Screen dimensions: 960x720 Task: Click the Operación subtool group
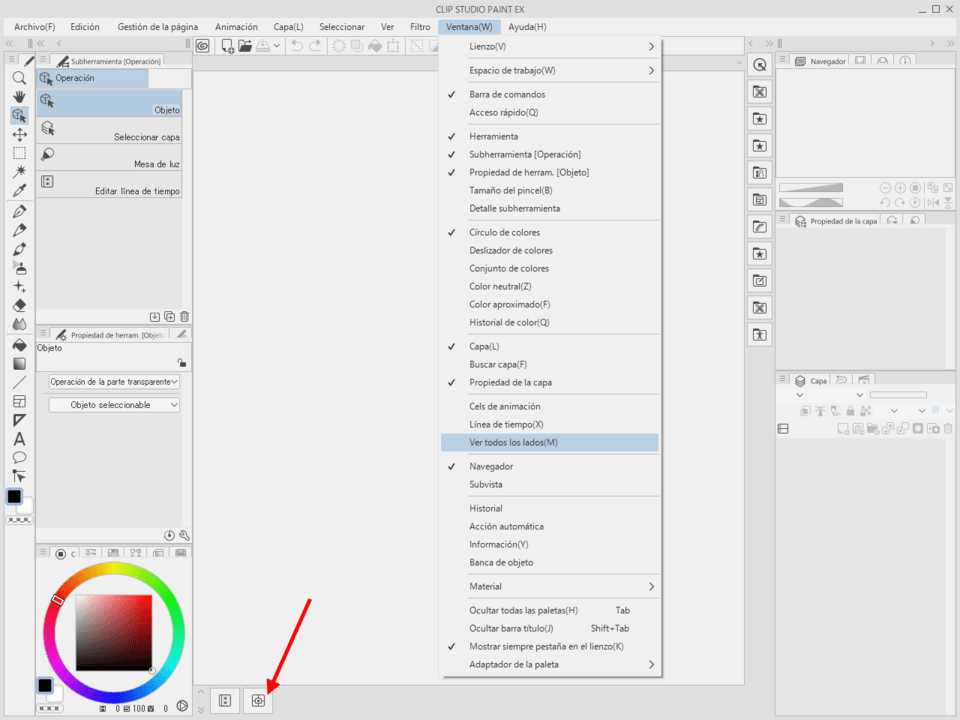pyautogui.click(x=92, y=78)
